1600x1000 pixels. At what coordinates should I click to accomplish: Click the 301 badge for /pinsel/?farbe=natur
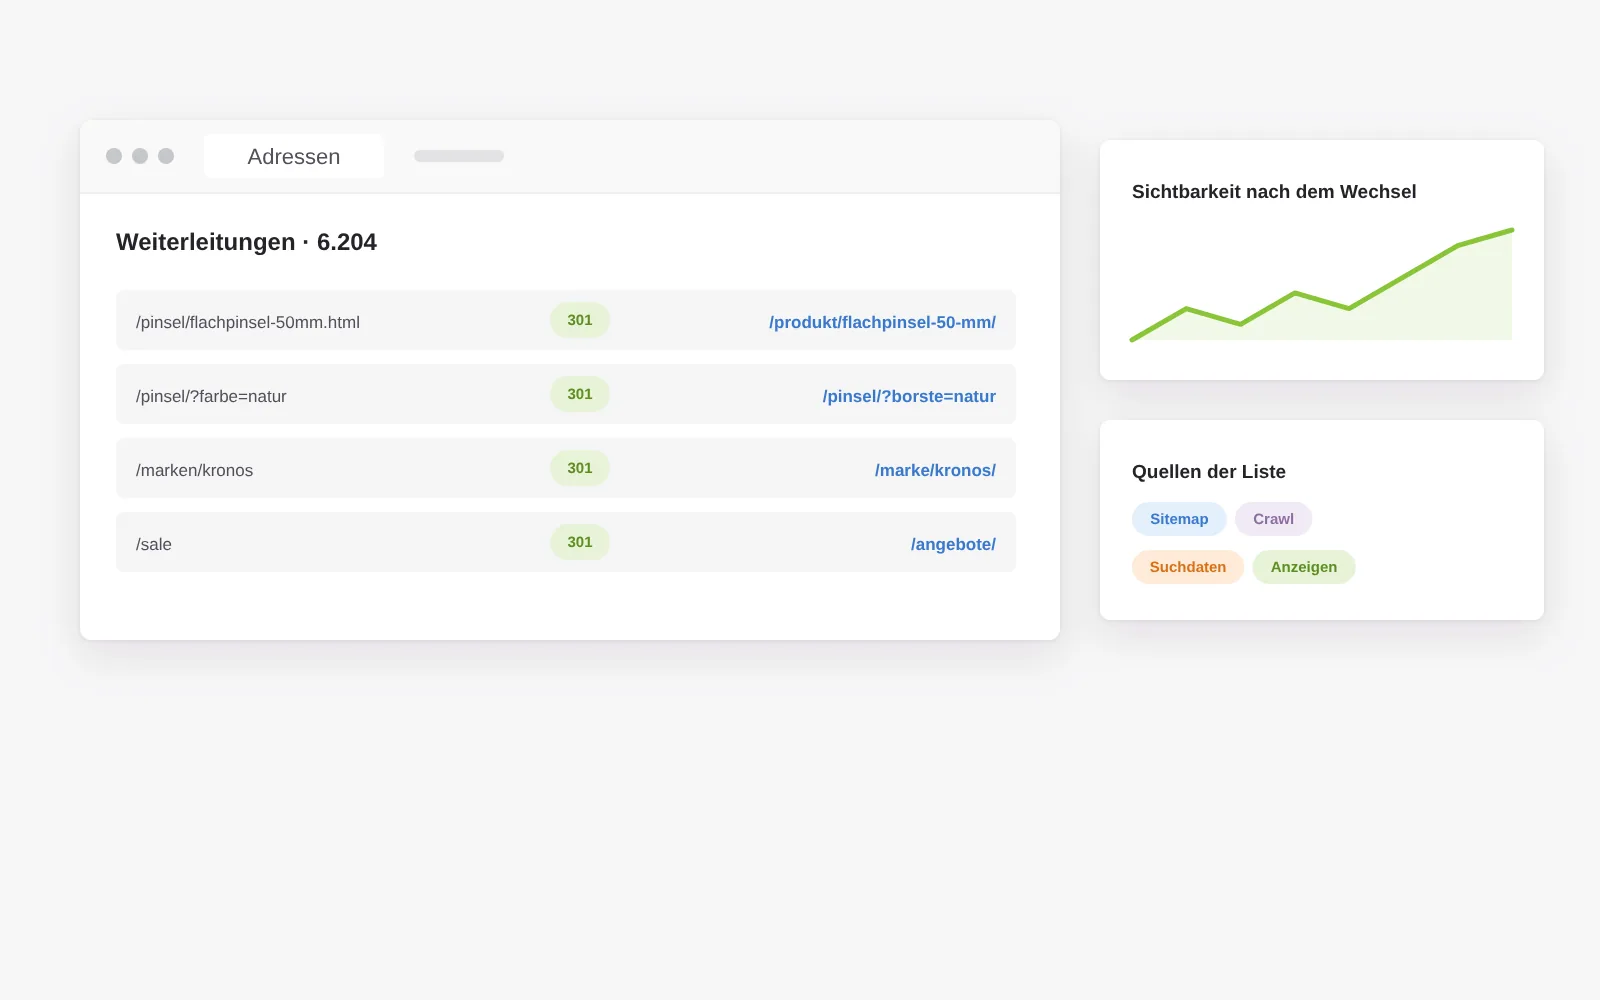[x=580, y=394]
